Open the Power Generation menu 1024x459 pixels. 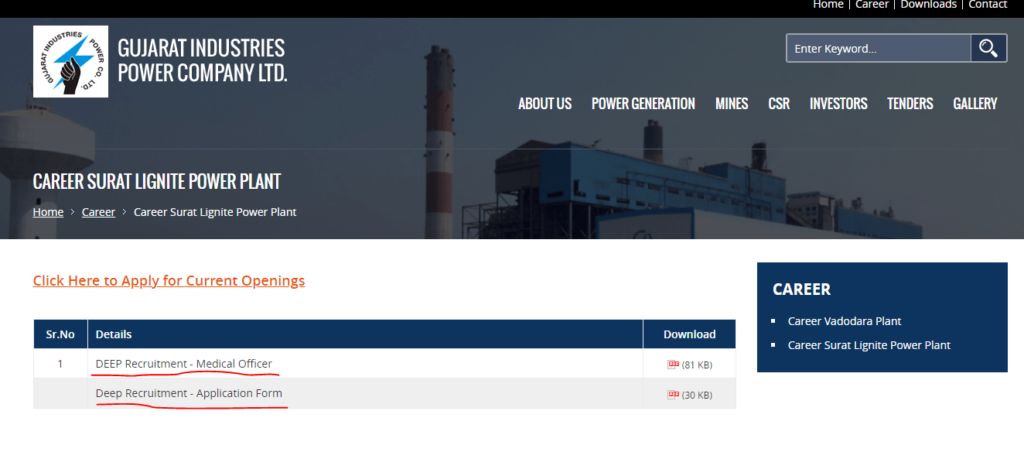click(643, 104)
